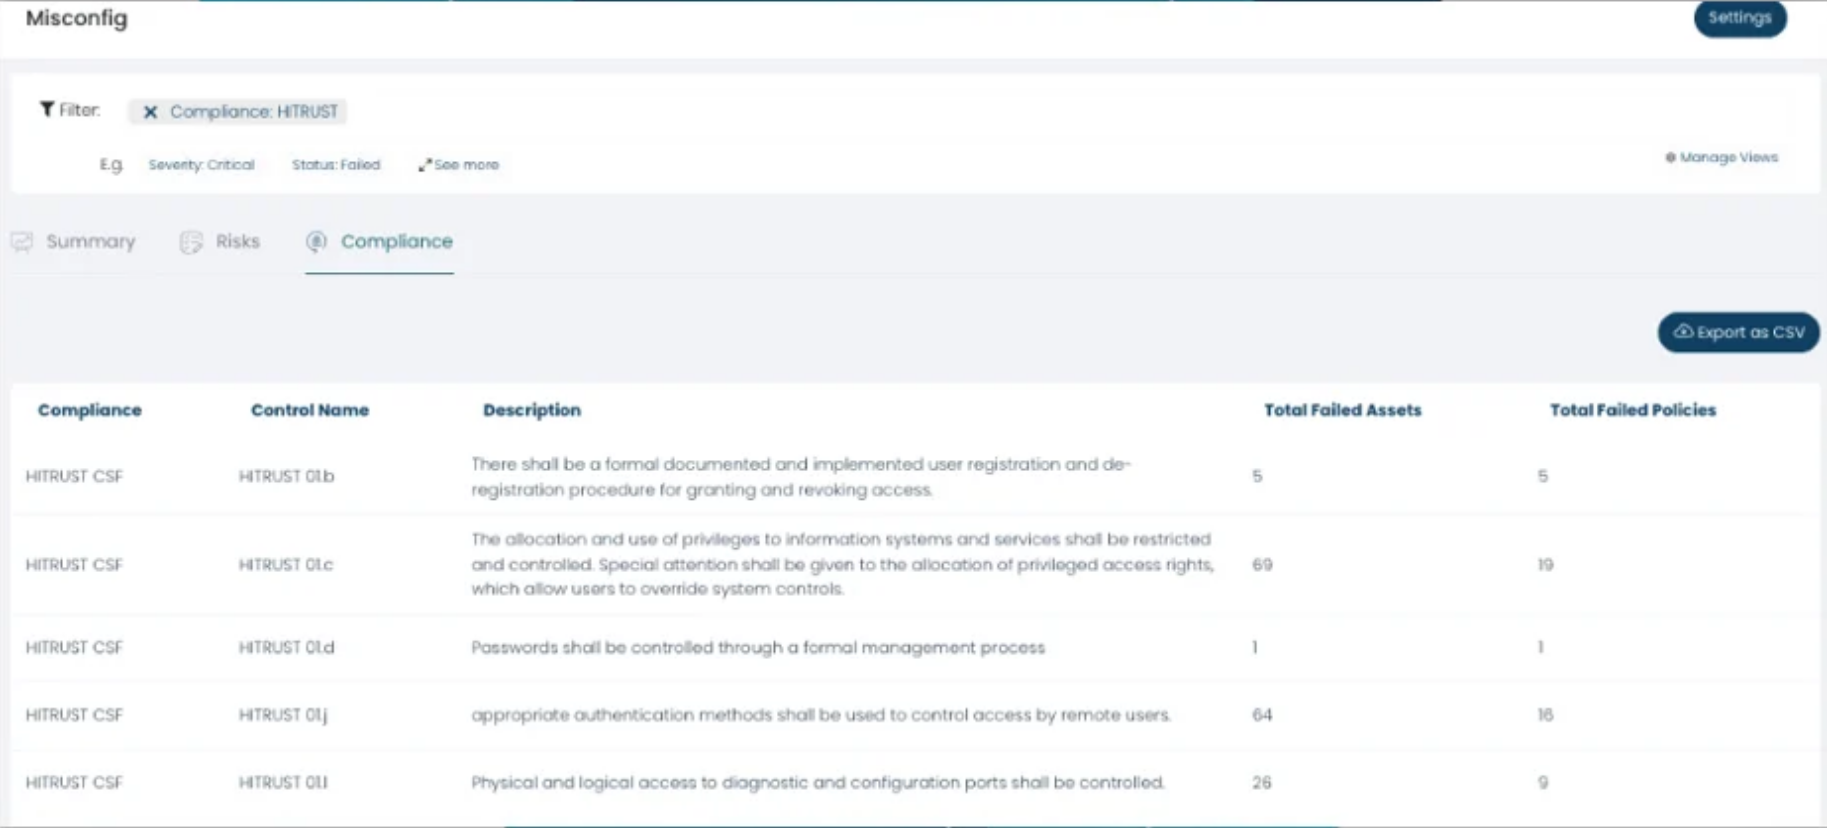Image resolution: width=1827 pixels, height=828 pixels.
Task: Click failed assets count 64
Action: pyautogui.click(x=1262, y=715)
